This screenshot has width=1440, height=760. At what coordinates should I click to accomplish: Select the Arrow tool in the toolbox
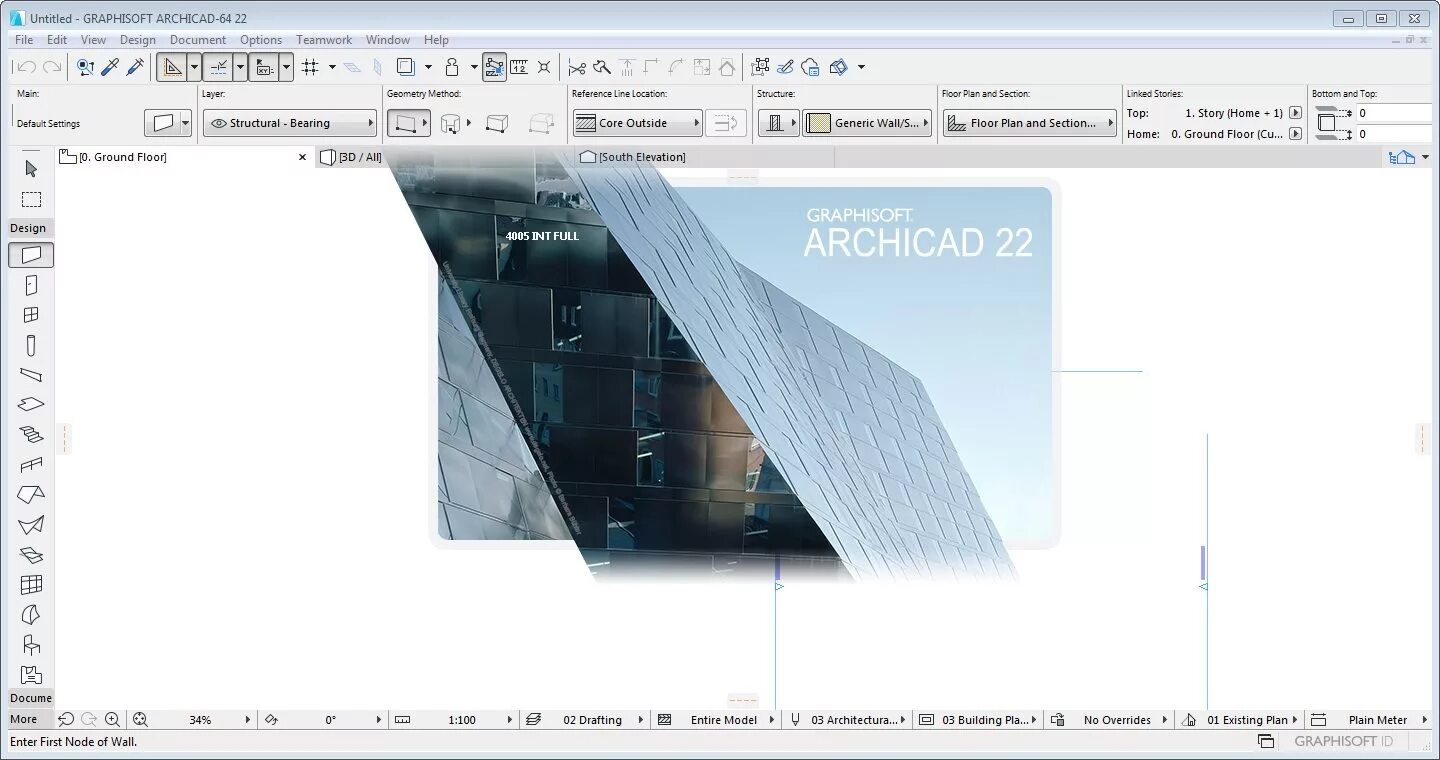[31, 169]
